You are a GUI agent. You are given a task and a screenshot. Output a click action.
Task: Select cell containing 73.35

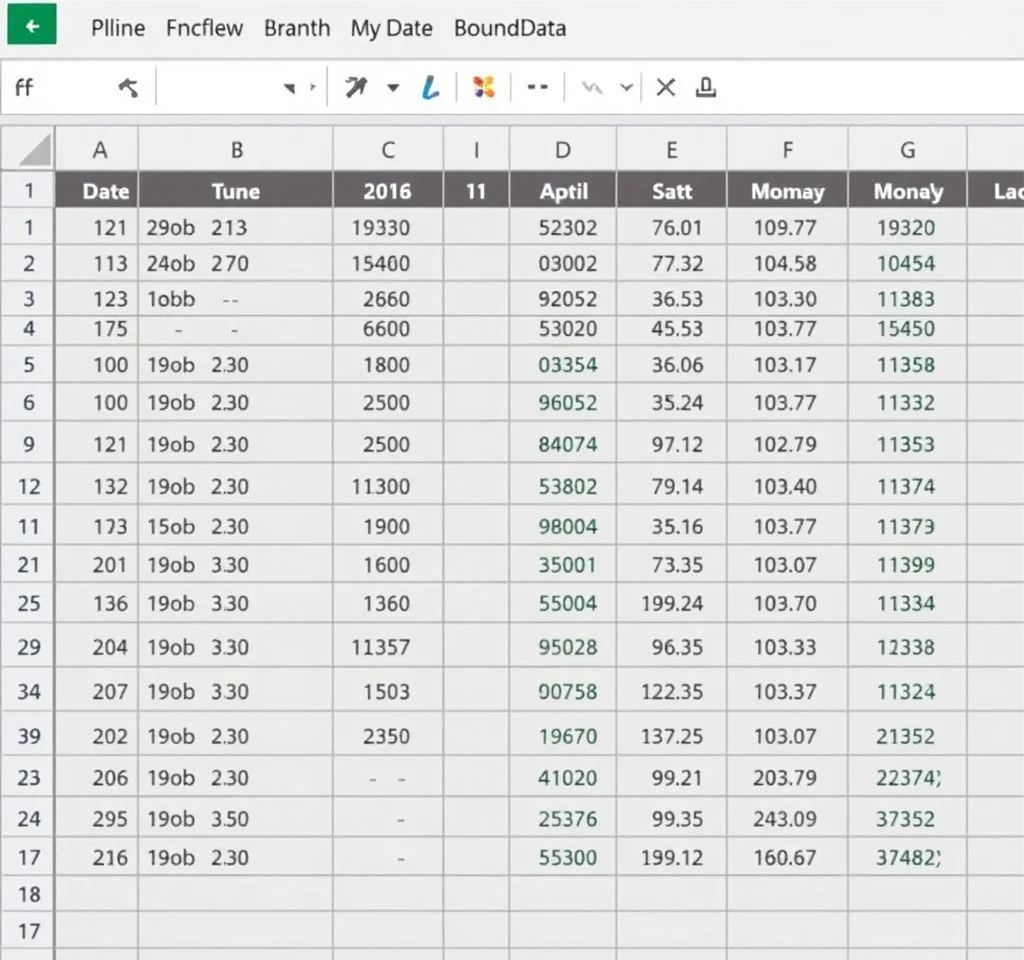click(671, 564)
